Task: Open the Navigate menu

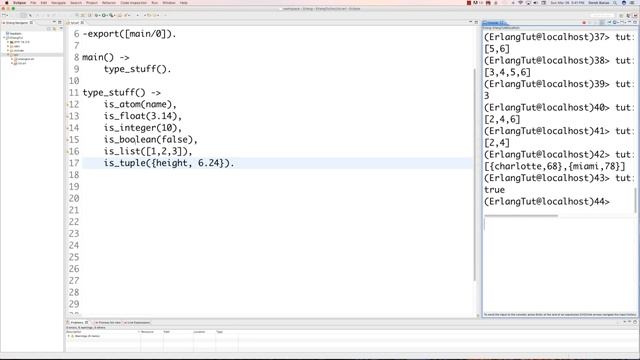Action: [58, 2]
